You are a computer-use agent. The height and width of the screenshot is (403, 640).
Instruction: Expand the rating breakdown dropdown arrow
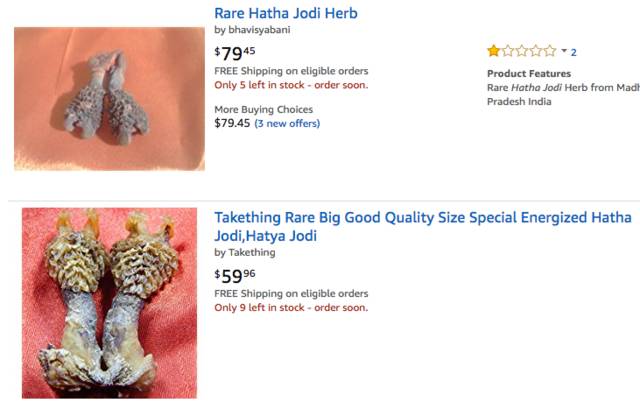coord(564,51)
